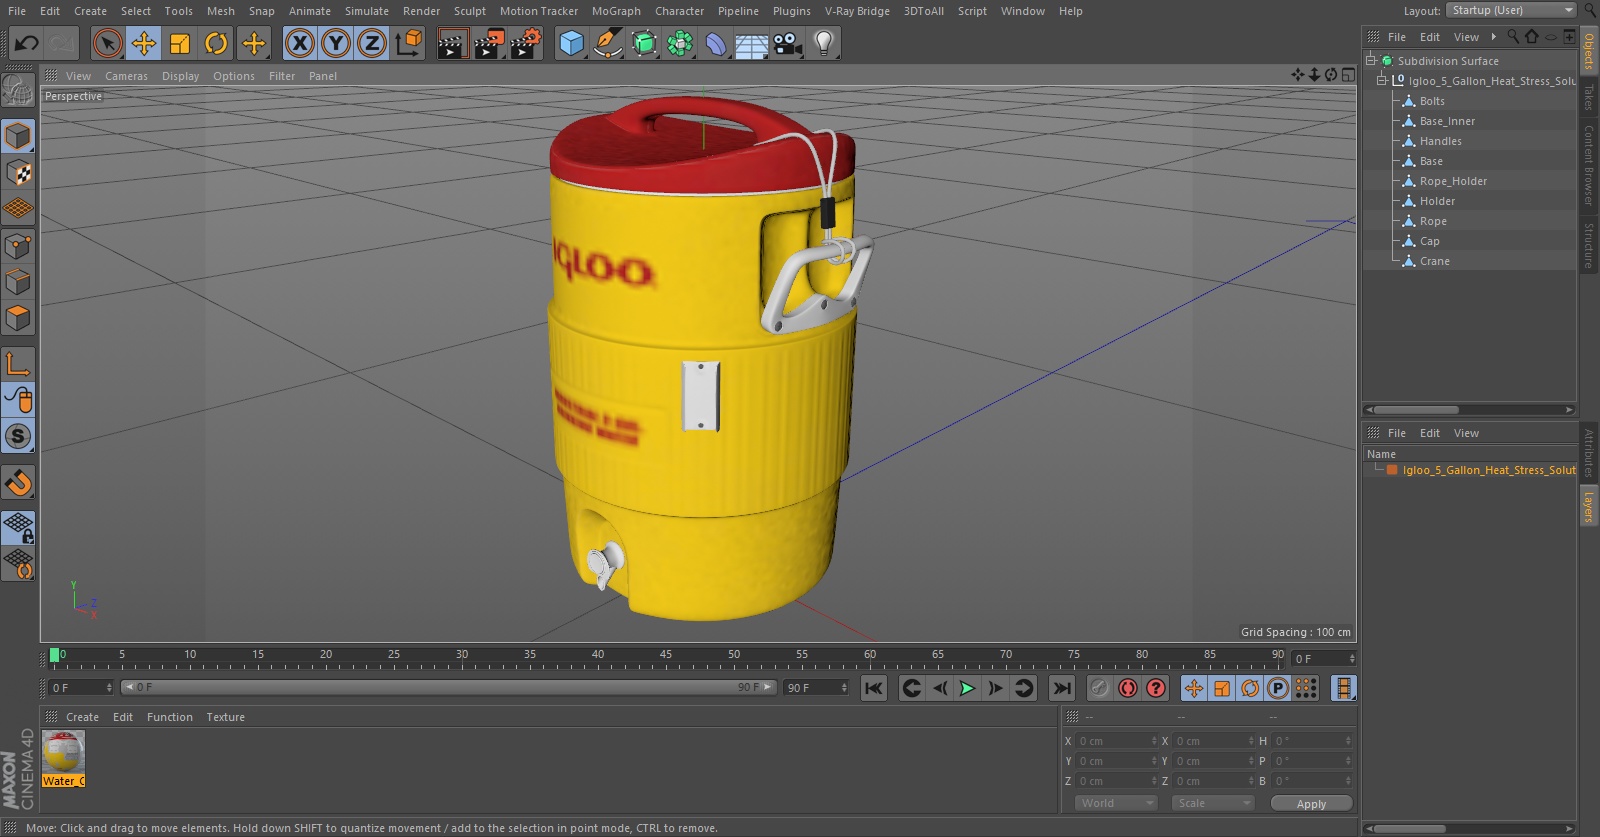Open the Render View clapperboard icon
This screenshot has width=1600, height=837.
pos(452,43)
